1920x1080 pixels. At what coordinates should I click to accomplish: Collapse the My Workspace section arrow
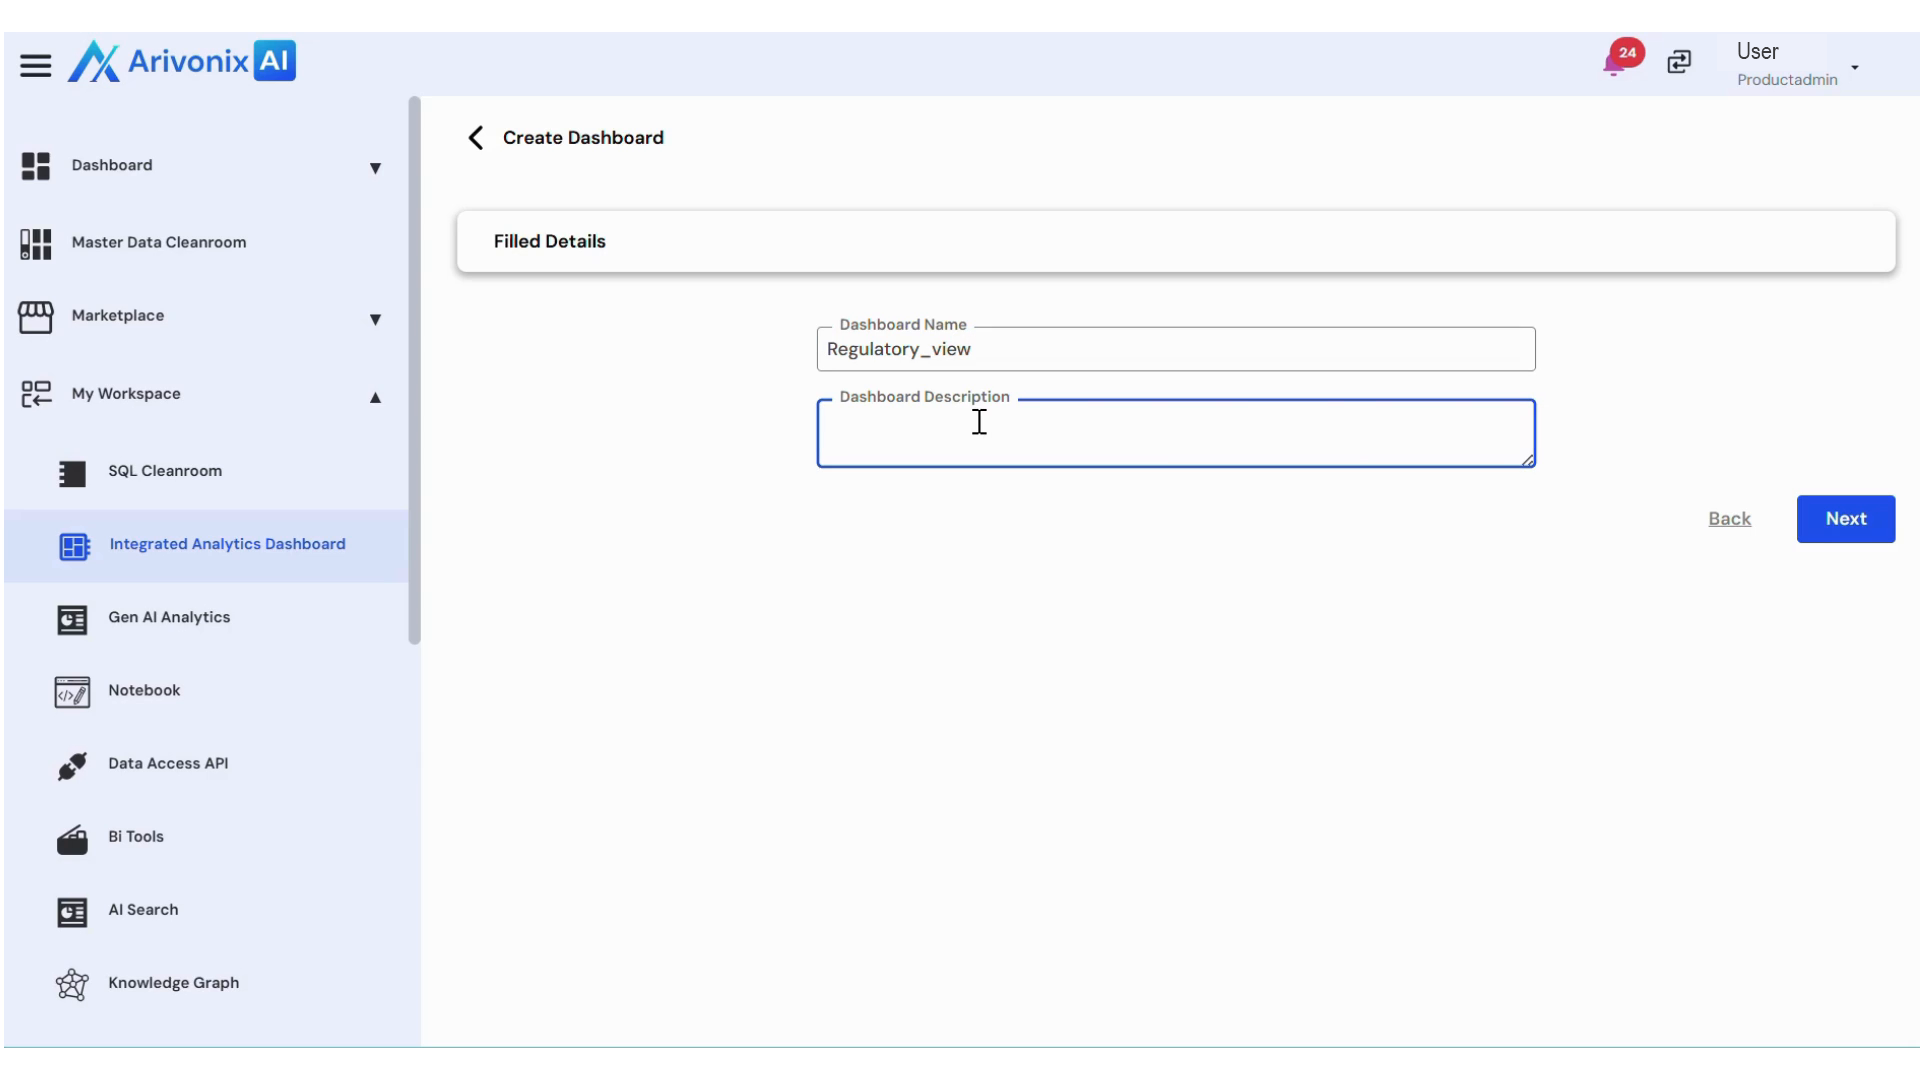click(375, 397)
